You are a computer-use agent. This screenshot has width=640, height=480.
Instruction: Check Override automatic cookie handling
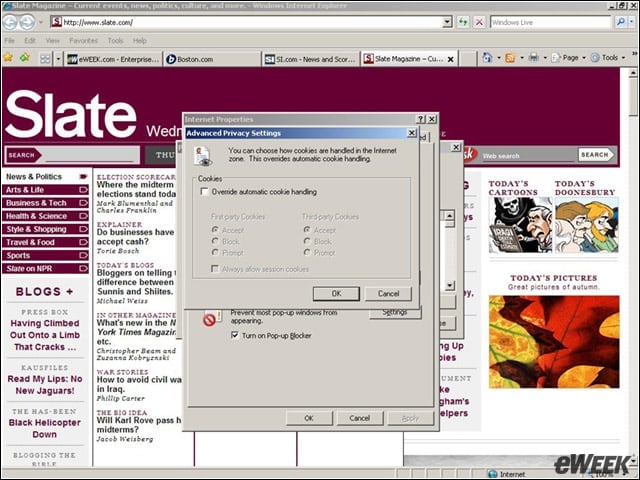tap(204, 191)
